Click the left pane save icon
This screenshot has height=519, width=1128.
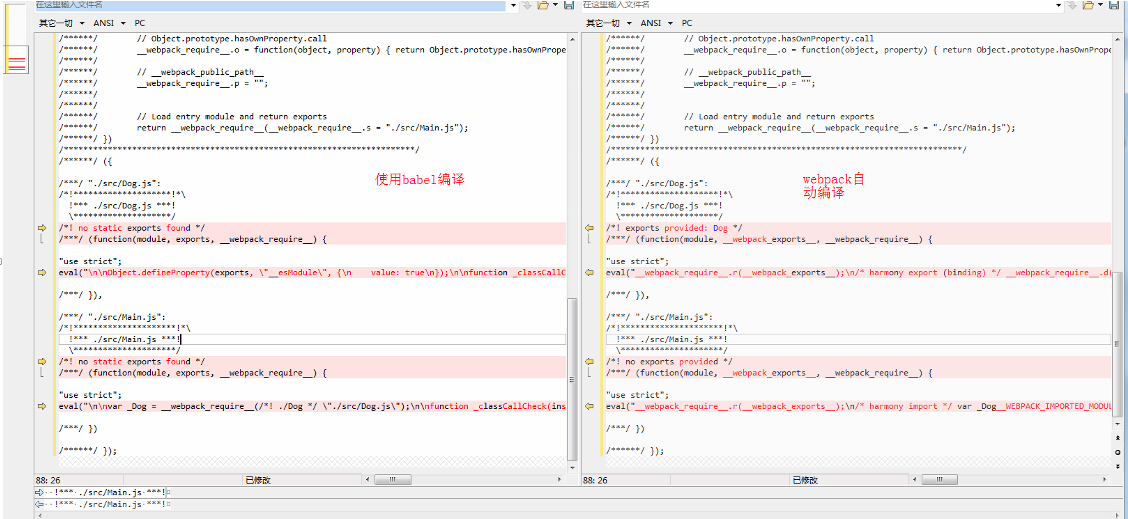point(569,5)
